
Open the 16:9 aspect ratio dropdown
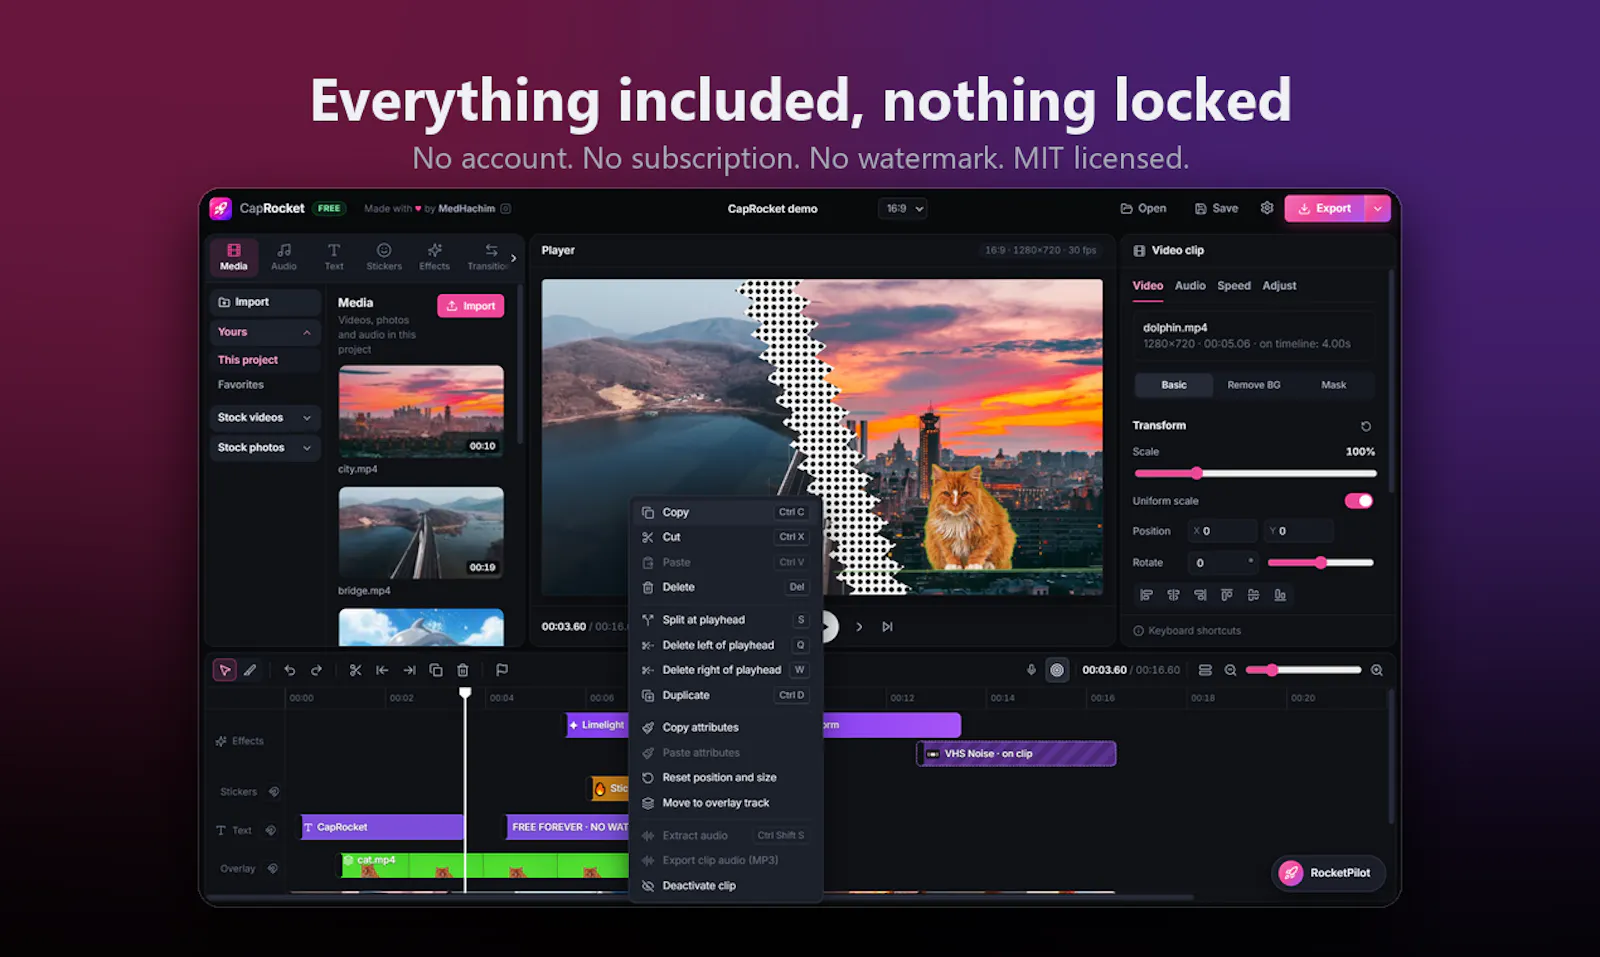pyautogui.click(x=903, y=209)
